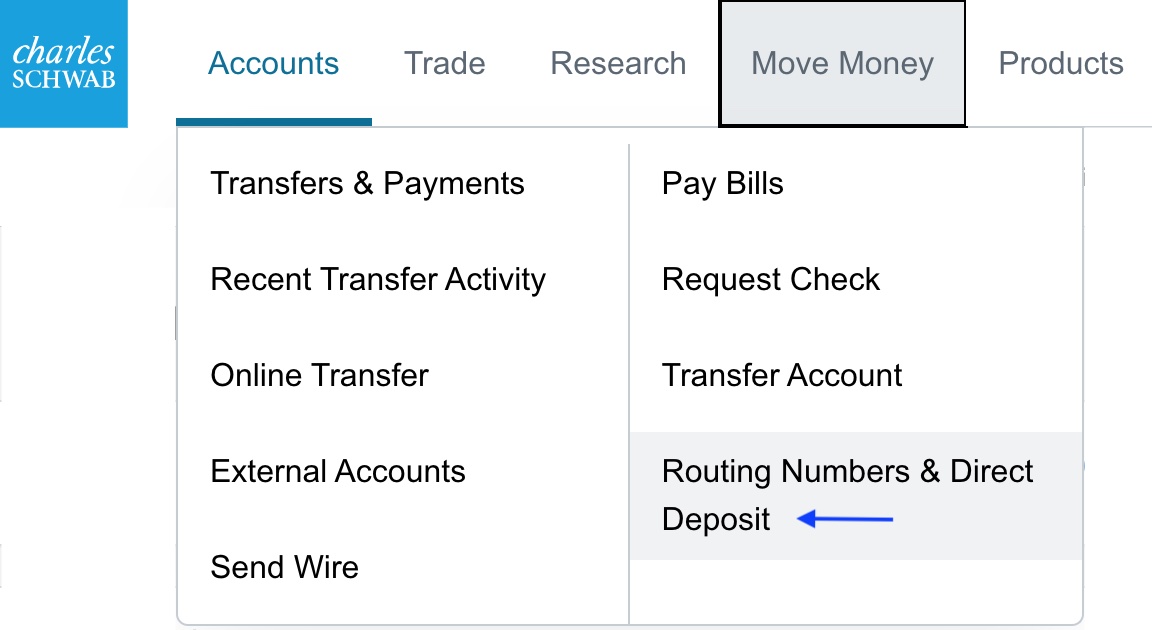The height and width of the screenshot is (630, 1152).
Task: Select Transfers & Payments menu item
Action: click(367, 184)
